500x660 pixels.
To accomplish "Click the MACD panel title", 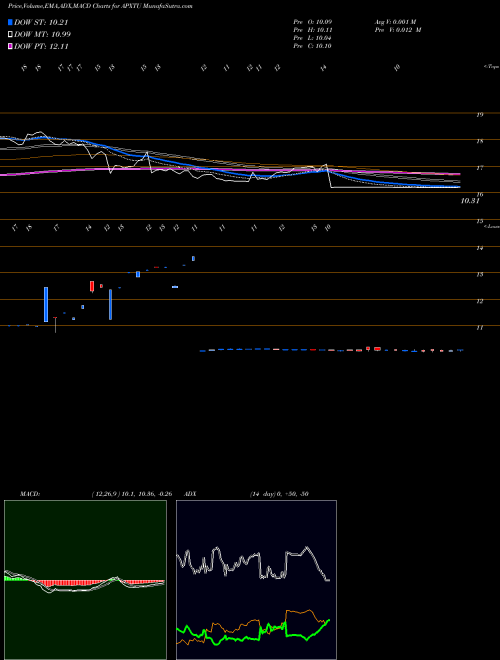I will pos(30,494).
